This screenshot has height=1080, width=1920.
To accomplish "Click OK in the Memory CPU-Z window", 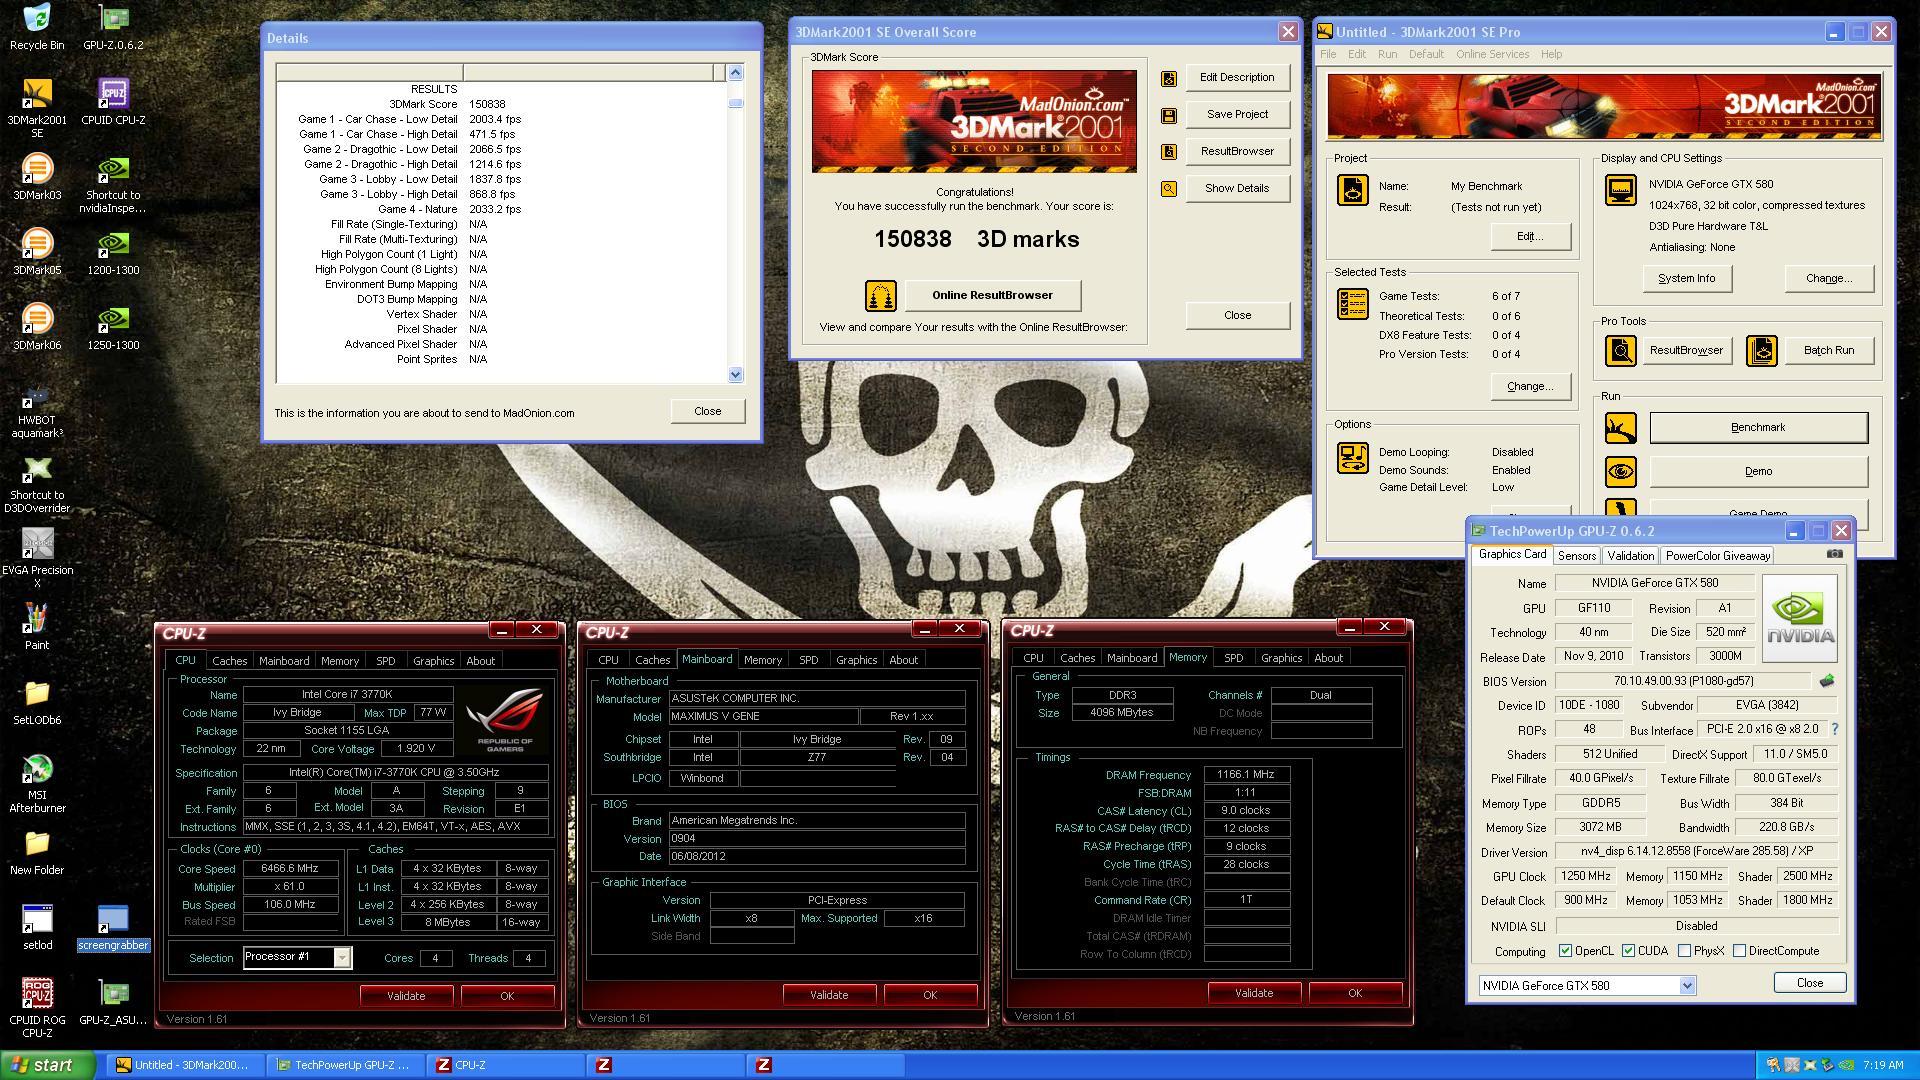I will tap(1355, 993).
